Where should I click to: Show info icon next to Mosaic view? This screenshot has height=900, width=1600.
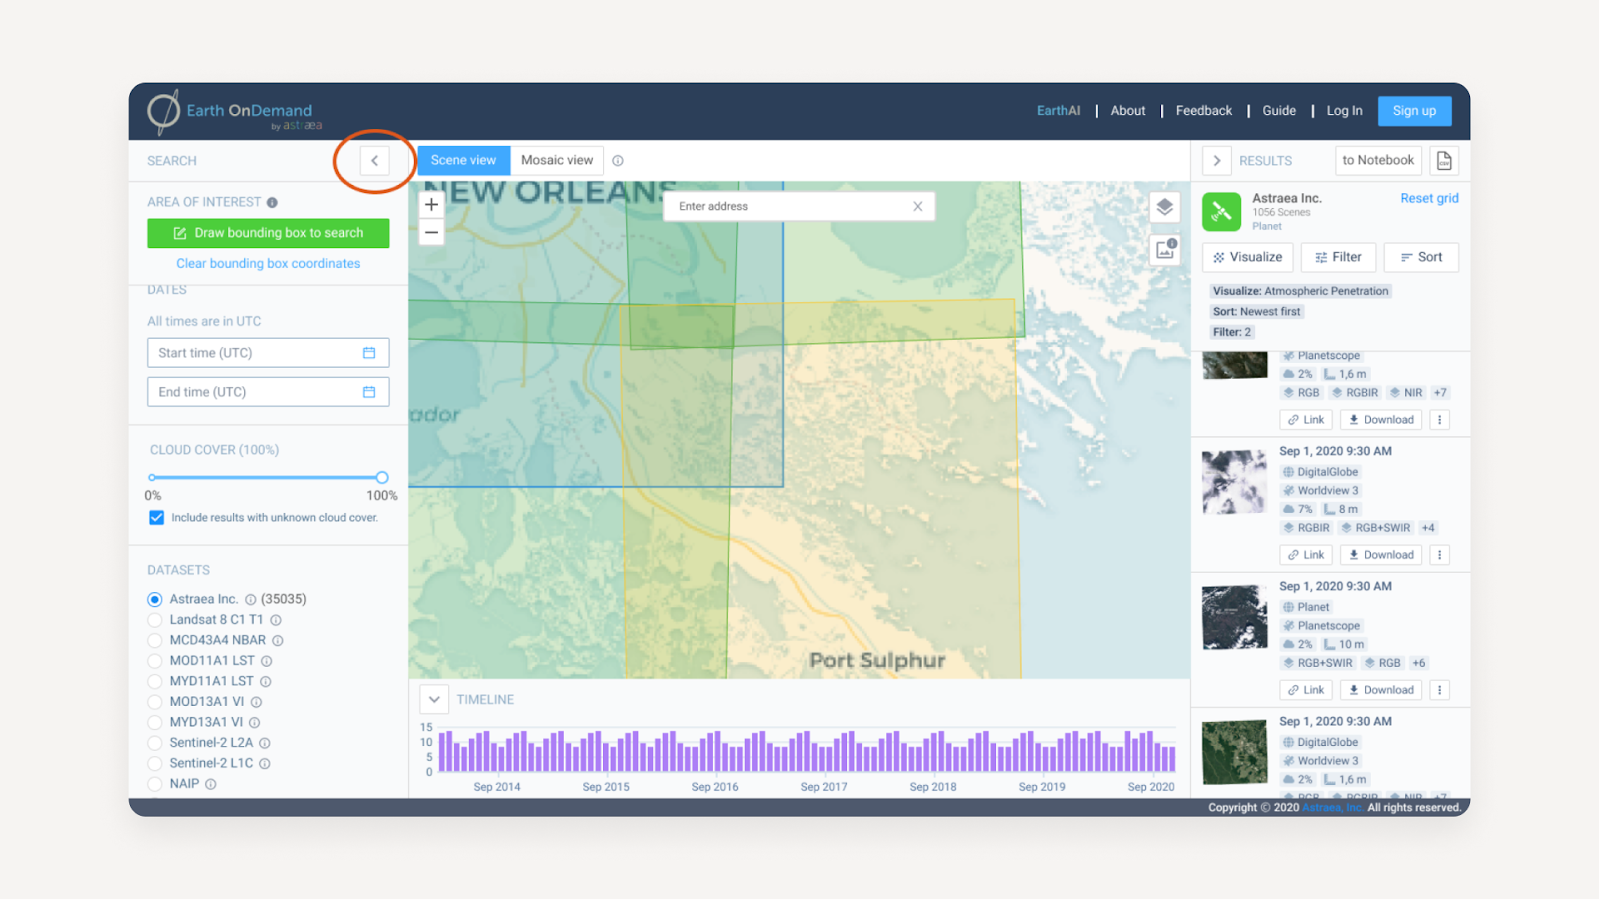coord(618,161)
